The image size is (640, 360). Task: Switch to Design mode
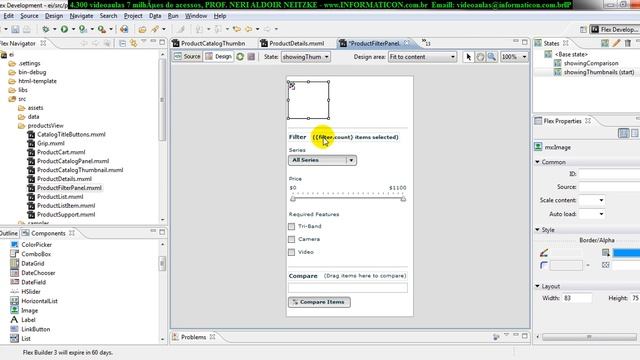(x=219, y=57)
